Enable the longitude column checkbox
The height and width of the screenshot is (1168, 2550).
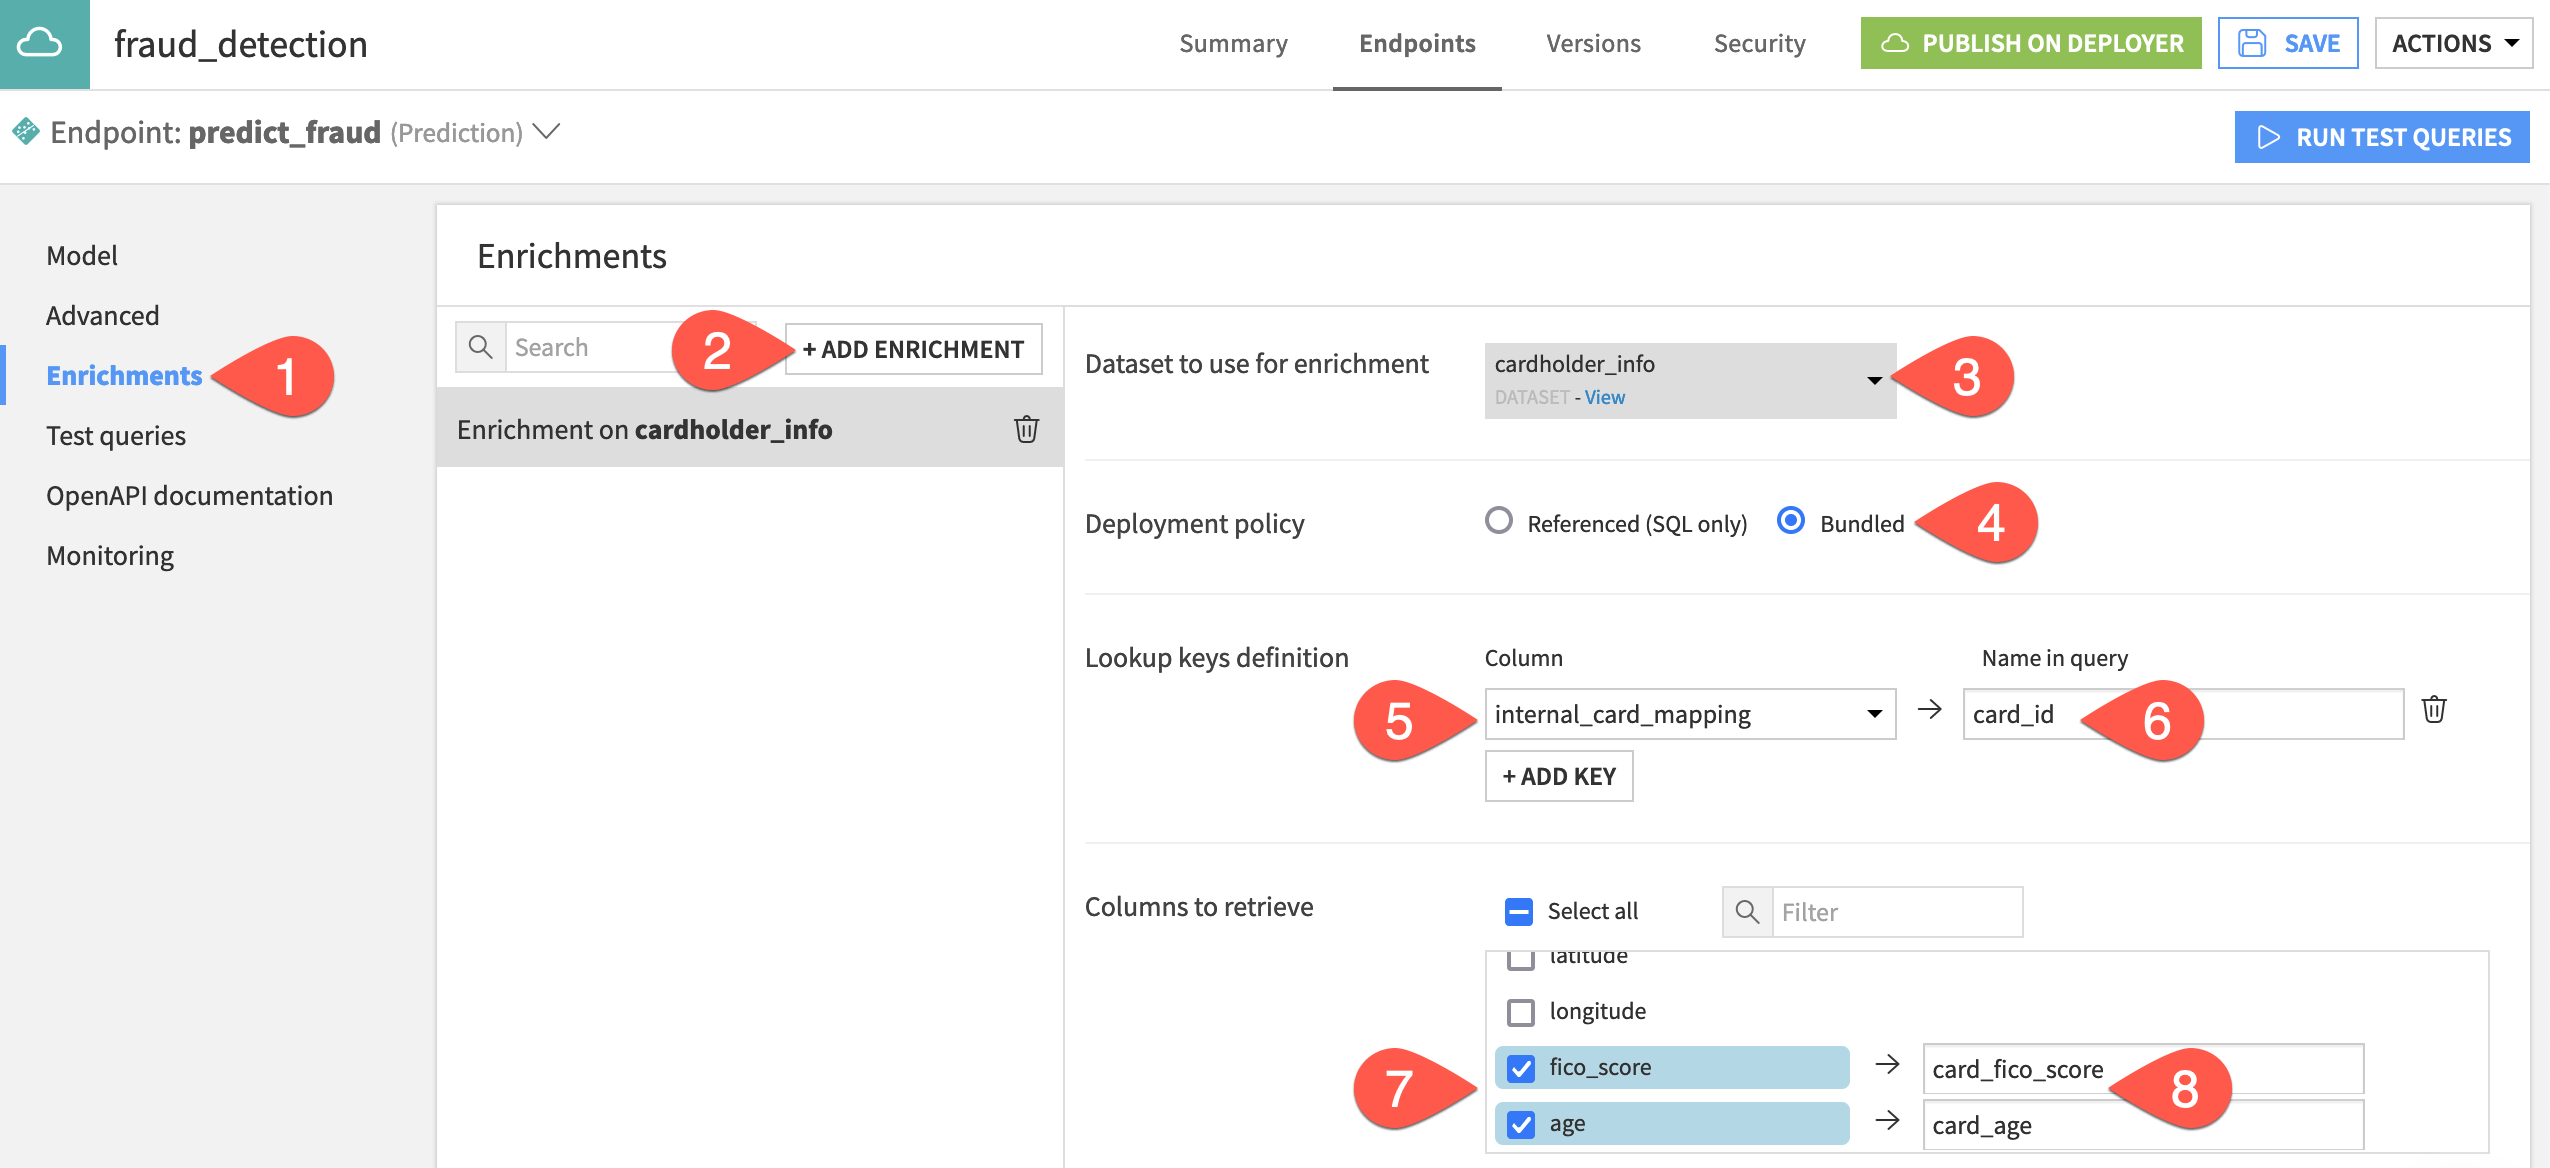click(x=1521, y=1011)
